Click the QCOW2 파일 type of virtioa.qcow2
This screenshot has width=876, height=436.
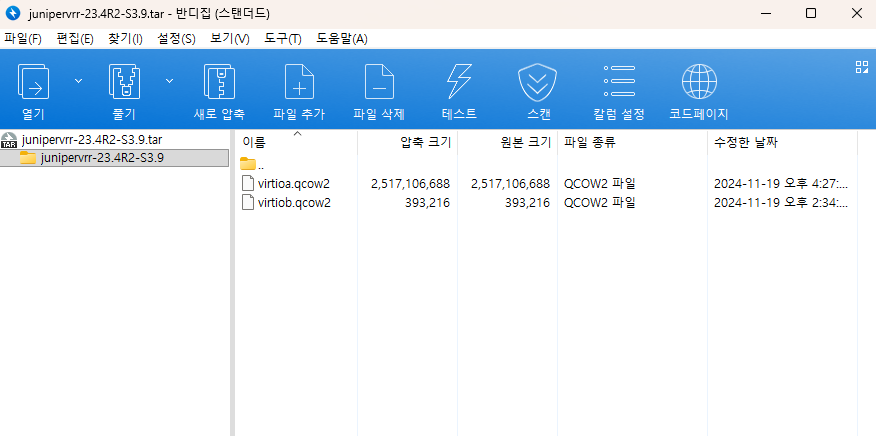tap(600, 183)
